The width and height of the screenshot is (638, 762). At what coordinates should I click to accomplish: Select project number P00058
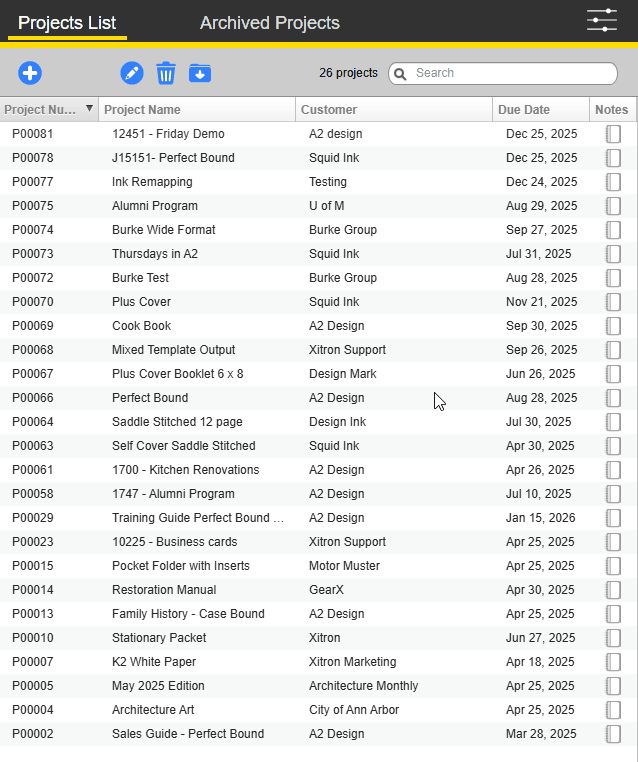point(33,494)
